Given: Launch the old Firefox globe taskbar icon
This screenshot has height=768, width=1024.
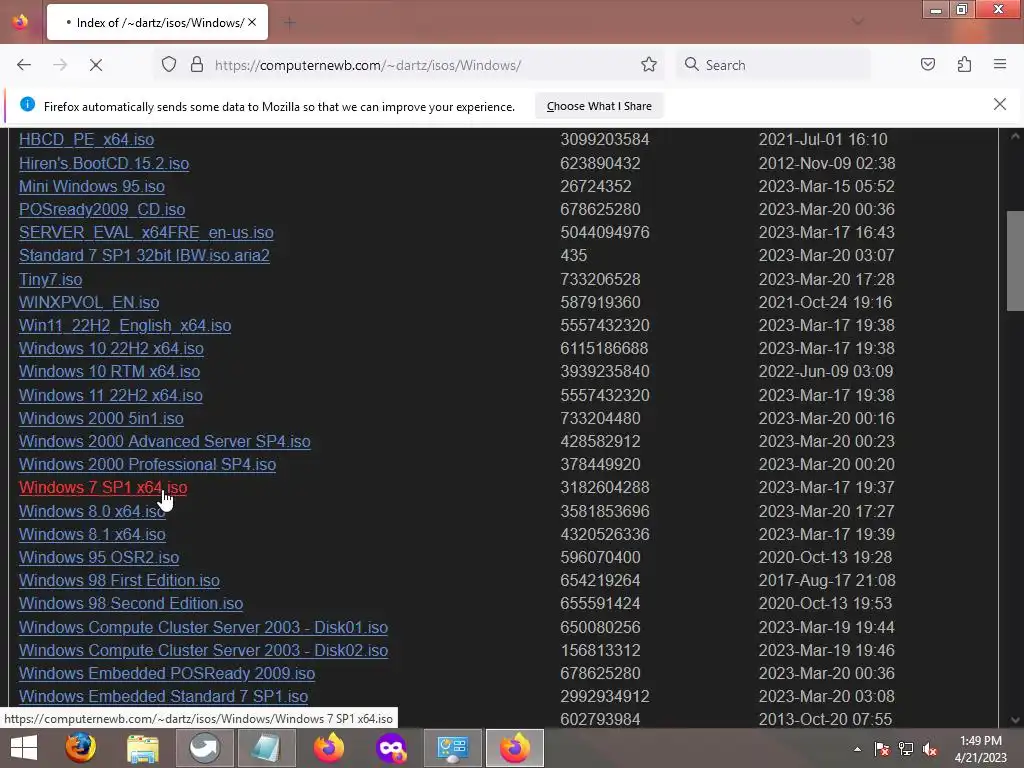Looking at the screenshot, I should click(x=80, y=748).
